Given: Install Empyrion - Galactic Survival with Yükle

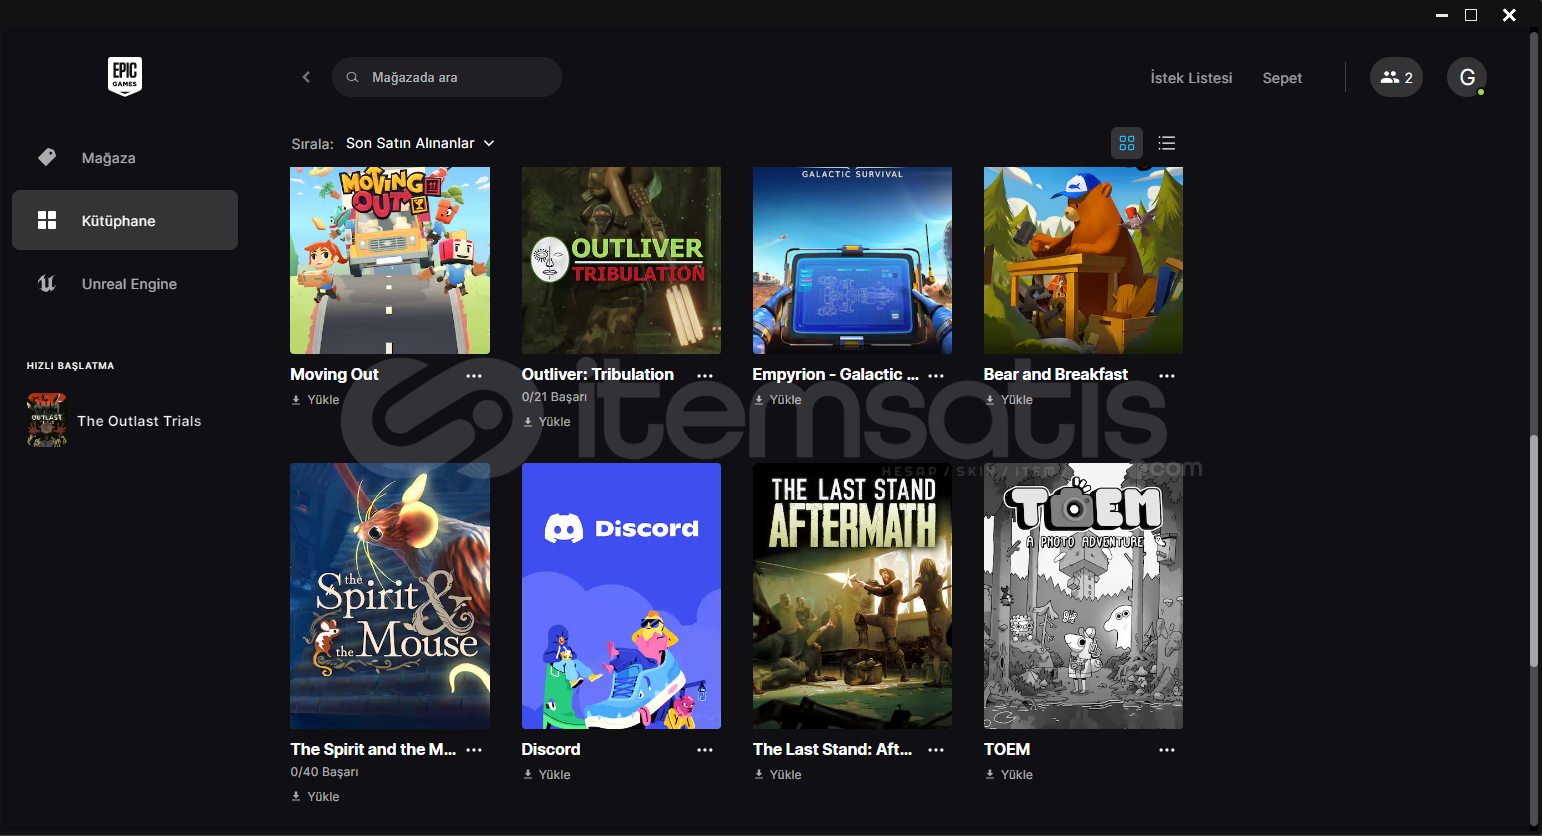Looking at the screenshot, I should (x=777, y=400).
